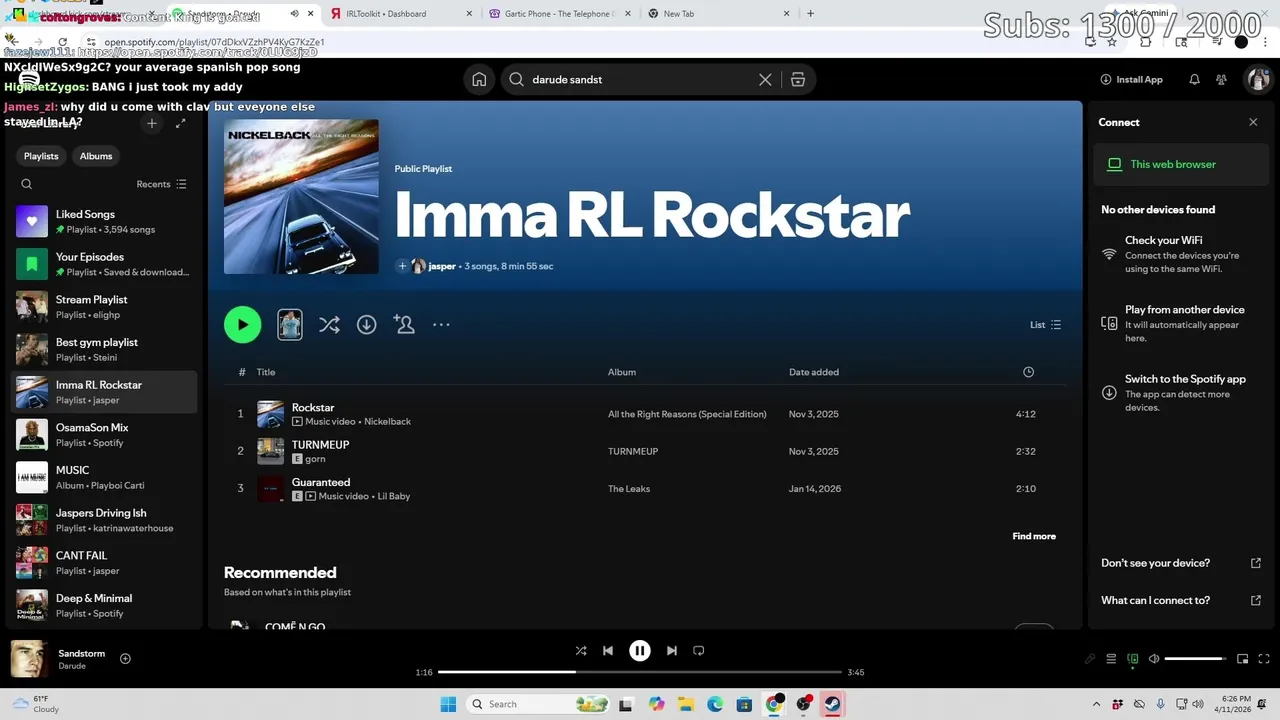Open the play queue

1111,659
